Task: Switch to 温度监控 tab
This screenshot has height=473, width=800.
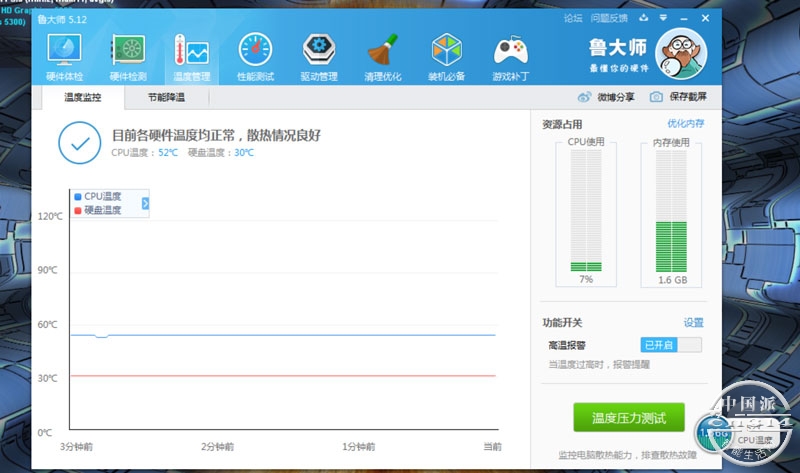Action: [83, 97]
